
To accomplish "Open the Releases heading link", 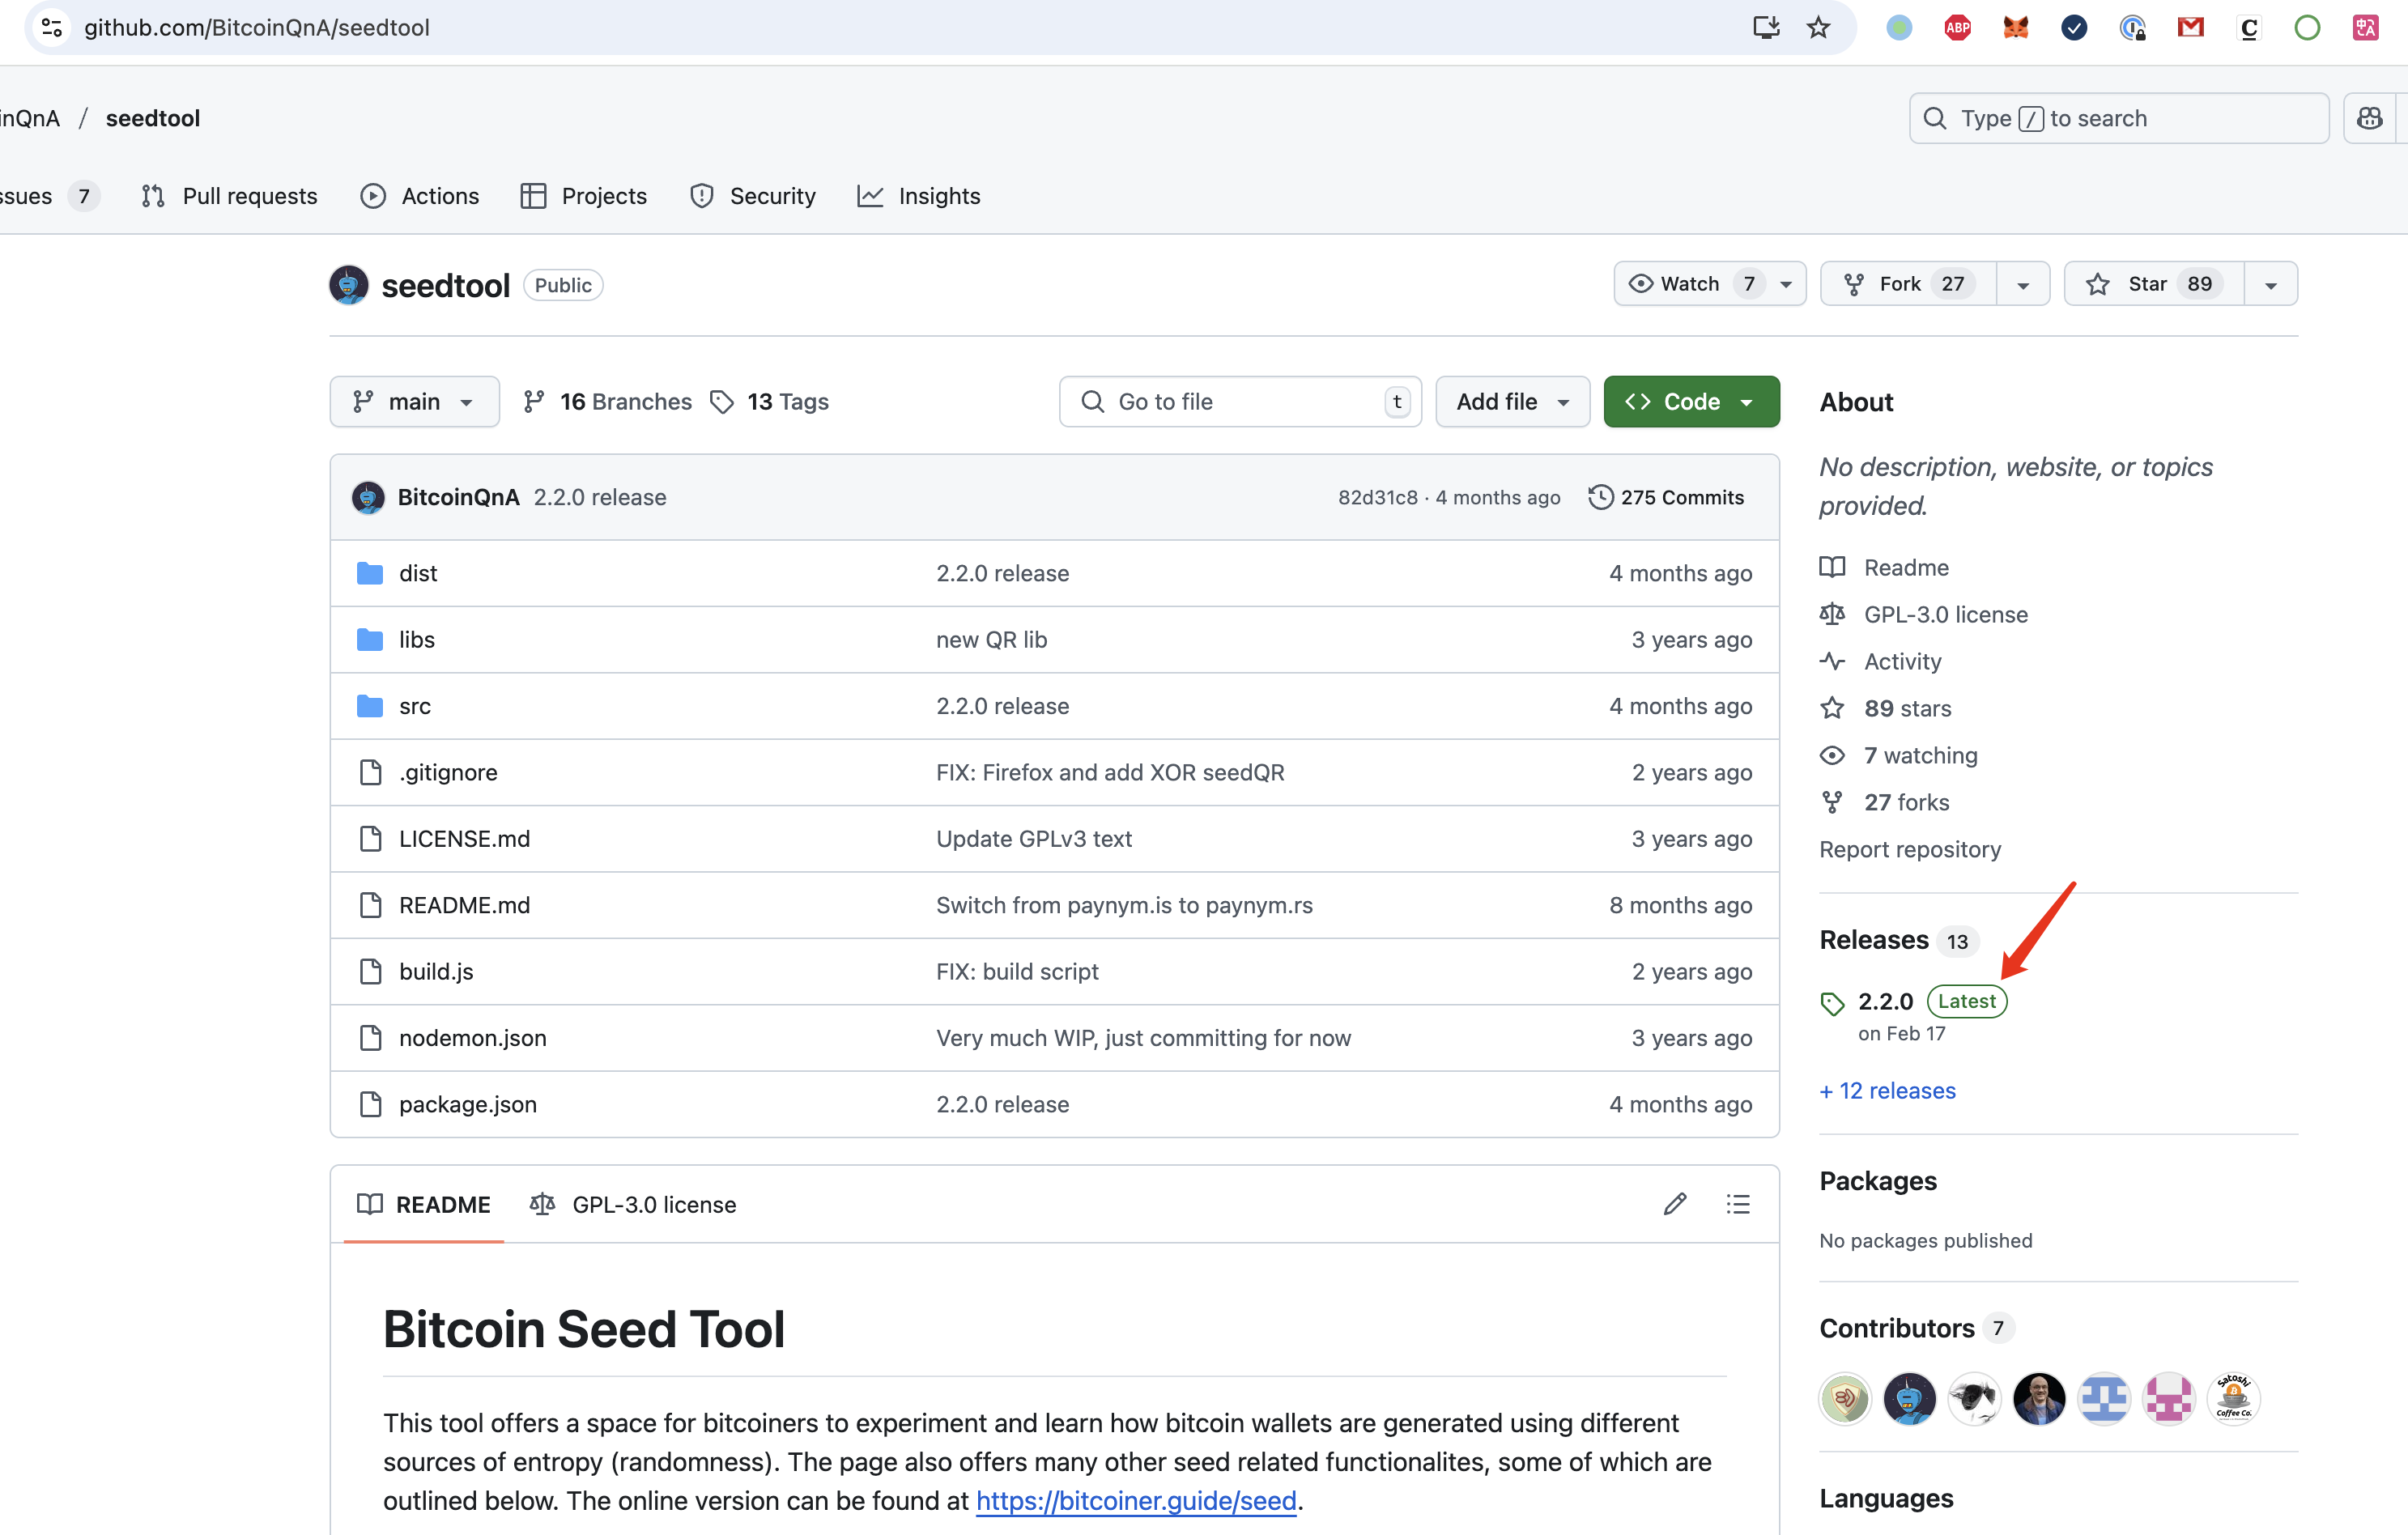I will click(1874, 940).
